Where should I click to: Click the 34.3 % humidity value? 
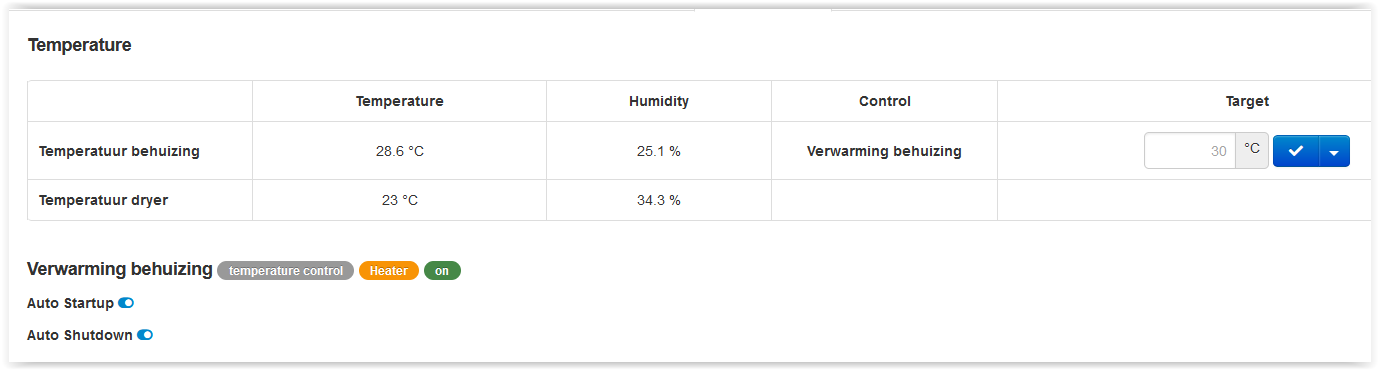pos(659,200)
